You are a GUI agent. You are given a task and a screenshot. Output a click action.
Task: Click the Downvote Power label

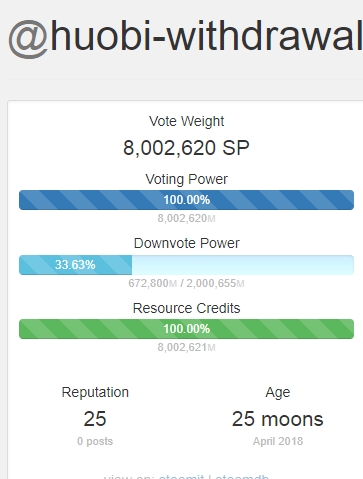pos(186,243)
